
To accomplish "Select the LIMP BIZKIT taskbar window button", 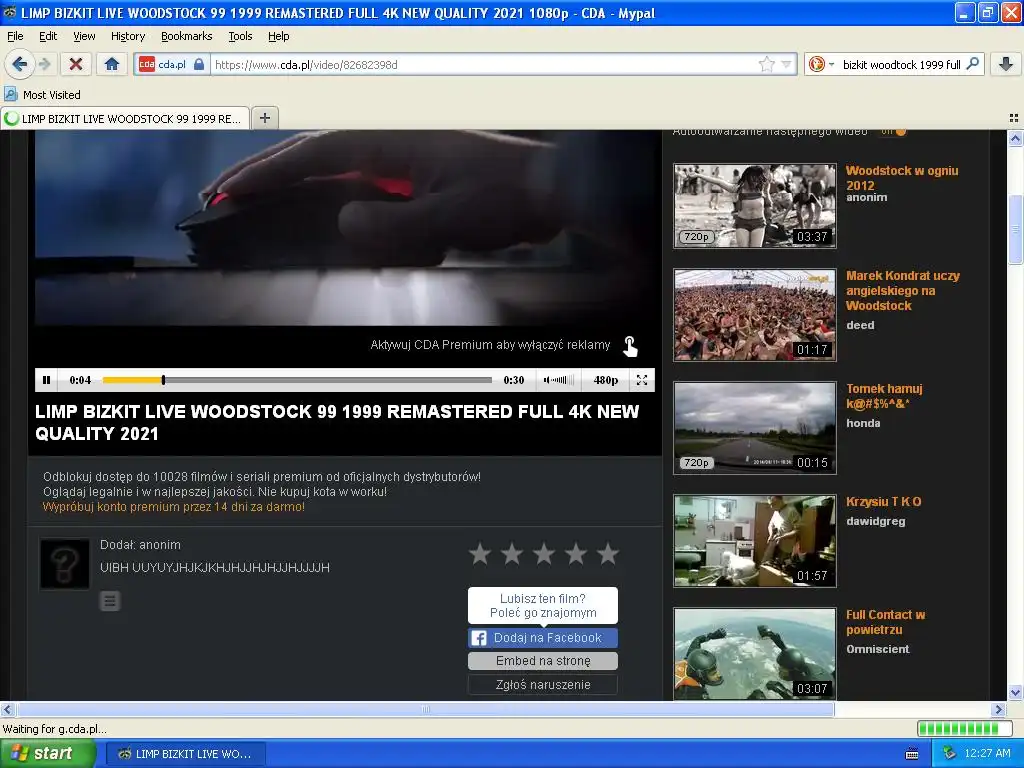I will point(185,754).
